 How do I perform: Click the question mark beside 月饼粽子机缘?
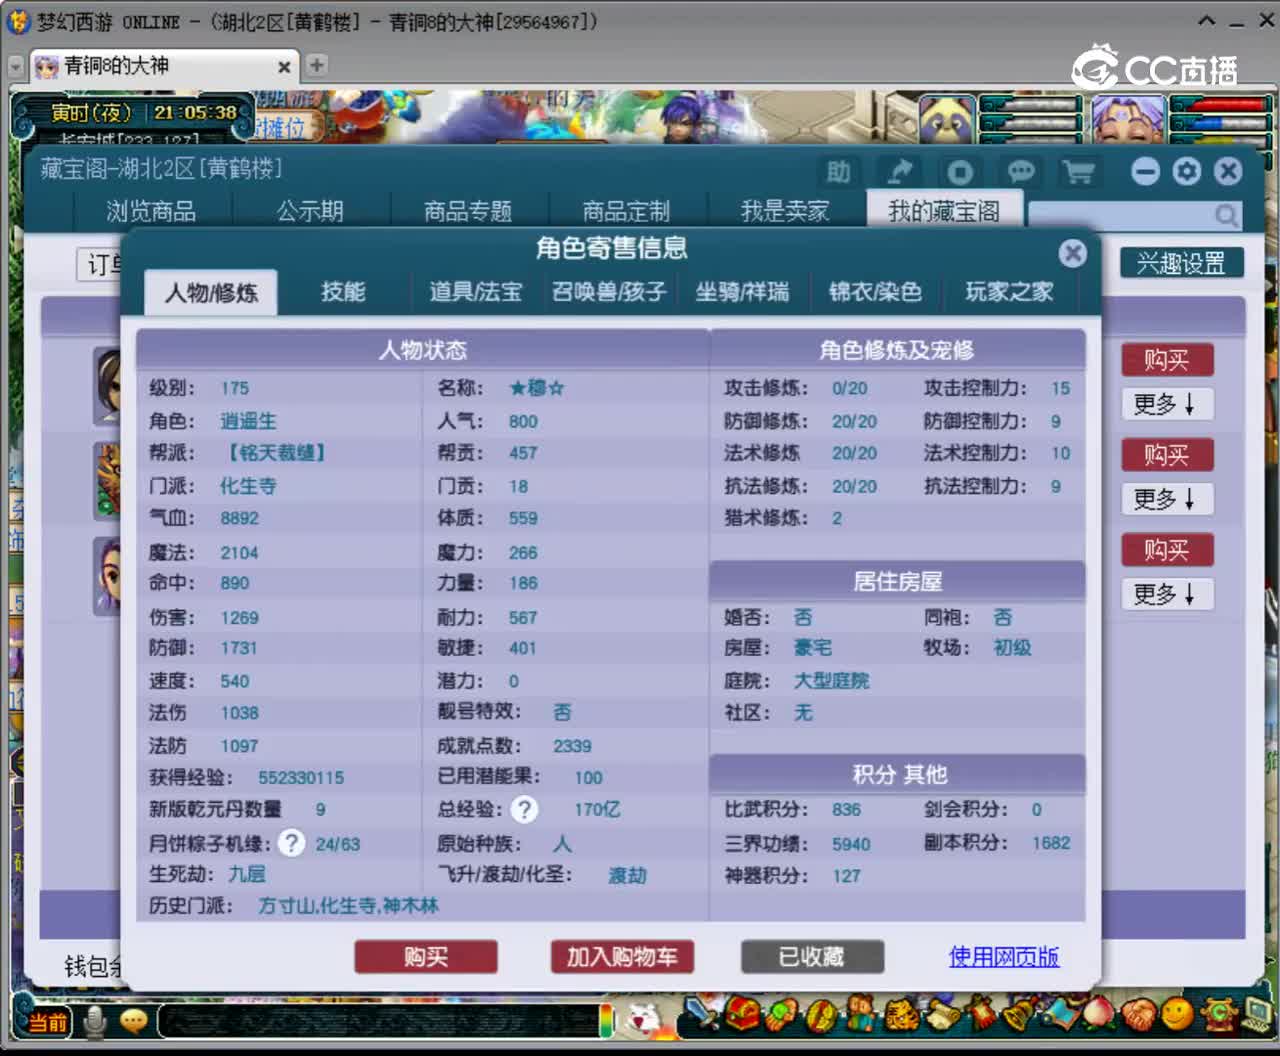point(291,843)
